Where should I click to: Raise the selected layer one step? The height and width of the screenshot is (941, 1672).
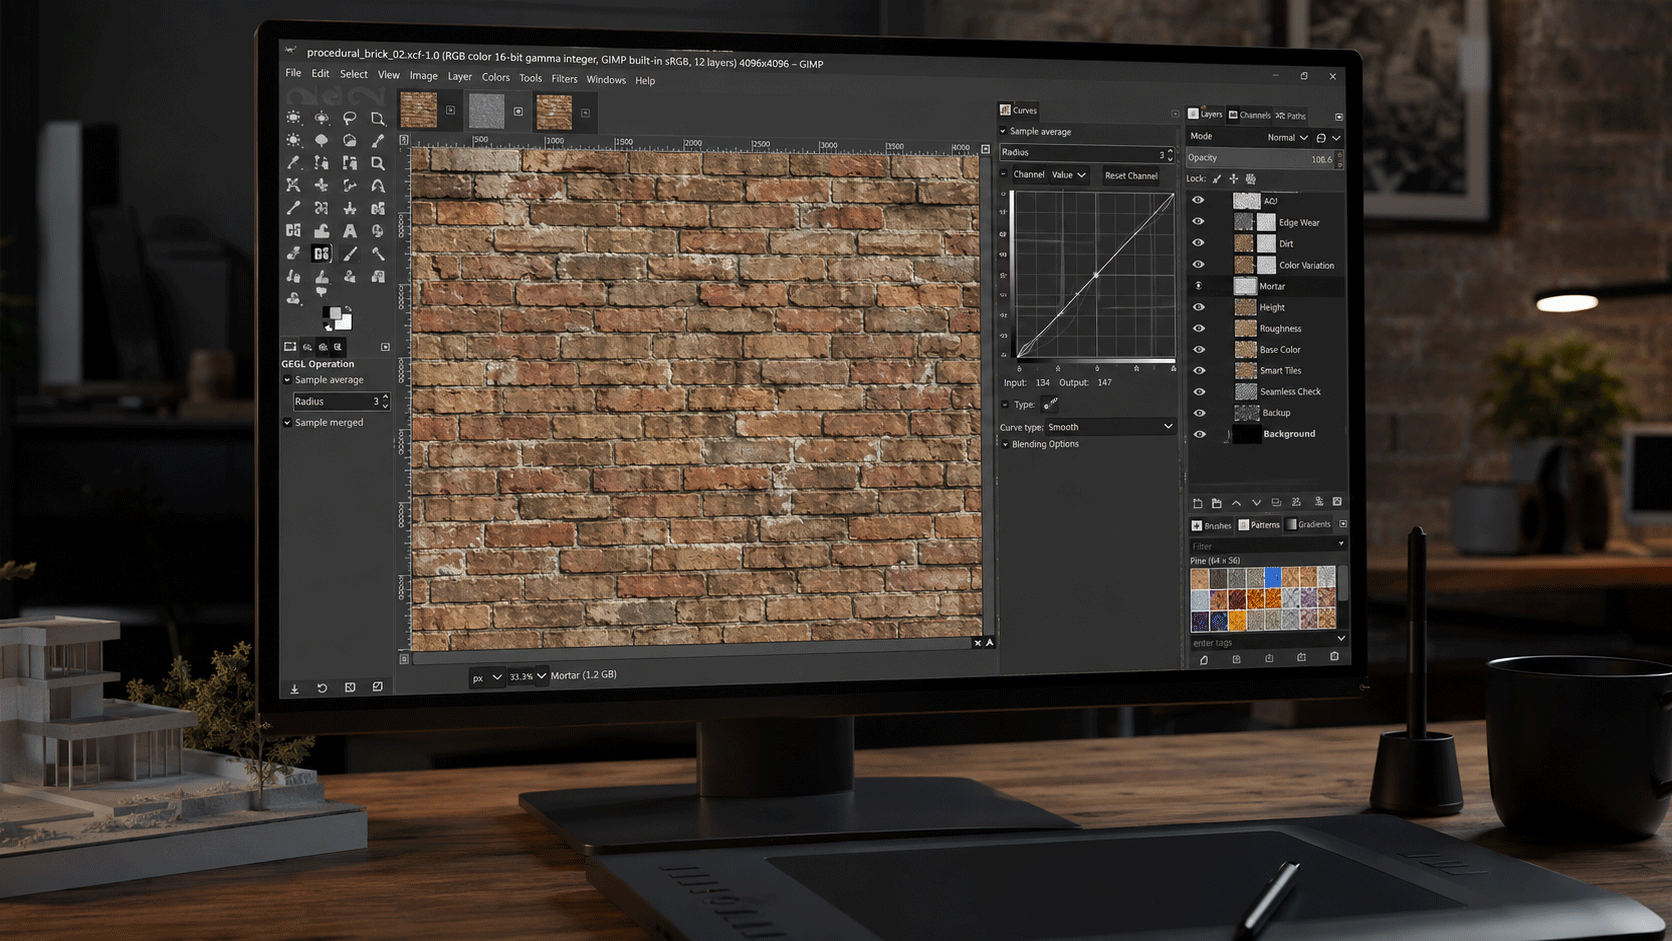pos(1237,503)
